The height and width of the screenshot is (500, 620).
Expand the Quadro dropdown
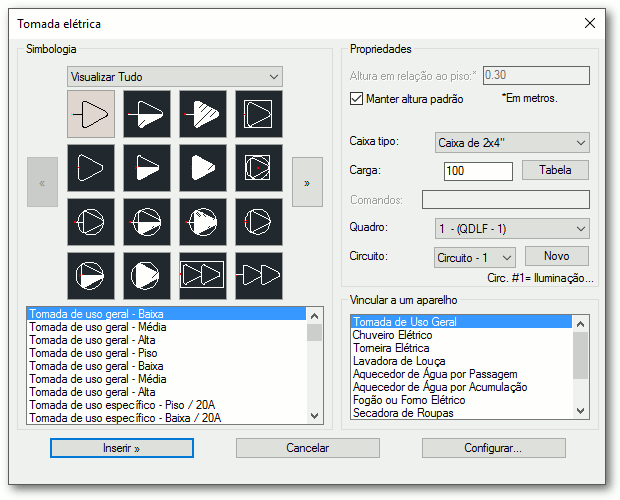(512, 228)
